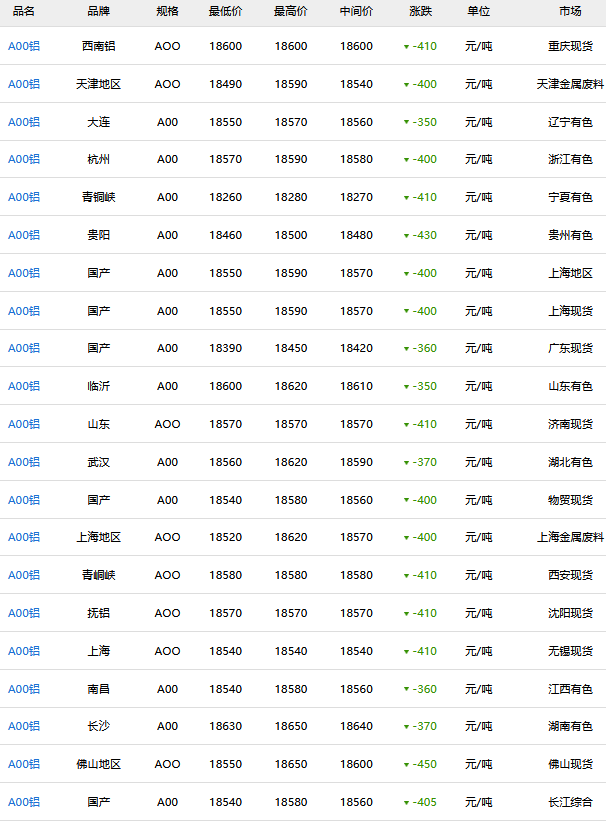Screen dimensions: 606x826
Task: Click the 市场 column header
Action: [x=570, y=12]
